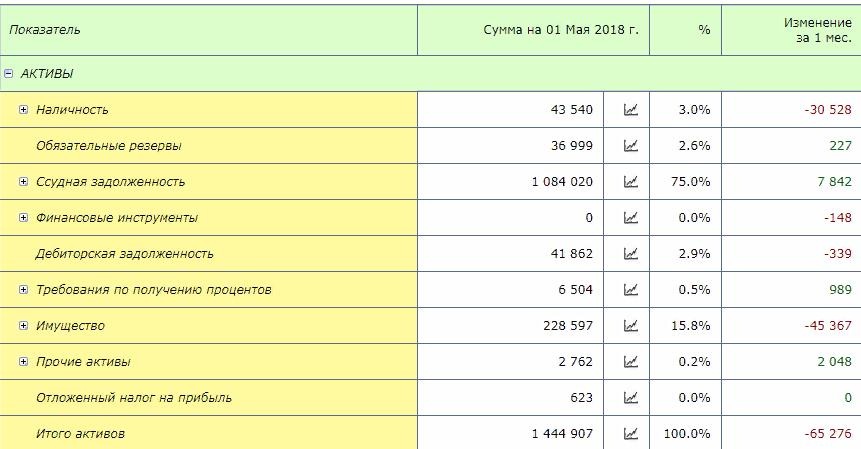Open chart icon for Дебиторская задолженность row
Viewport: 861px width, 449px height.
631,254
